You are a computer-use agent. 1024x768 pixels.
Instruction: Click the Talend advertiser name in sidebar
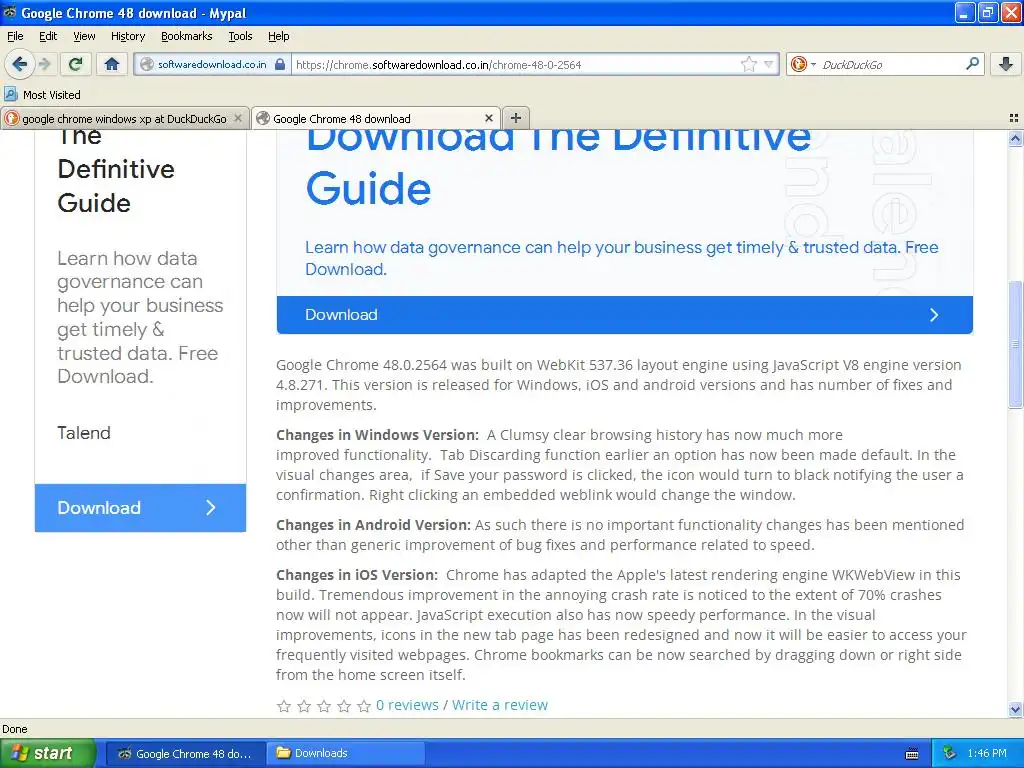84,433
